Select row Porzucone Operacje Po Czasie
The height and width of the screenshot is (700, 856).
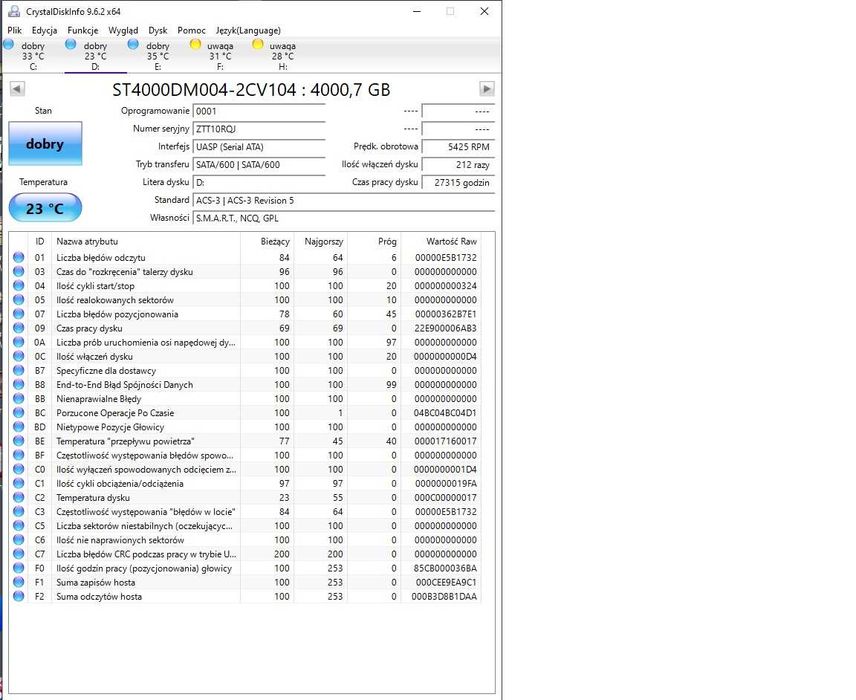246,413
